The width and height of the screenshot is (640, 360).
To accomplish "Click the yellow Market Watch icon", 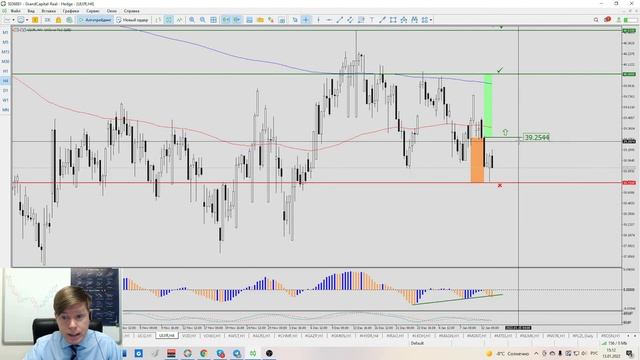I will 35,20.
